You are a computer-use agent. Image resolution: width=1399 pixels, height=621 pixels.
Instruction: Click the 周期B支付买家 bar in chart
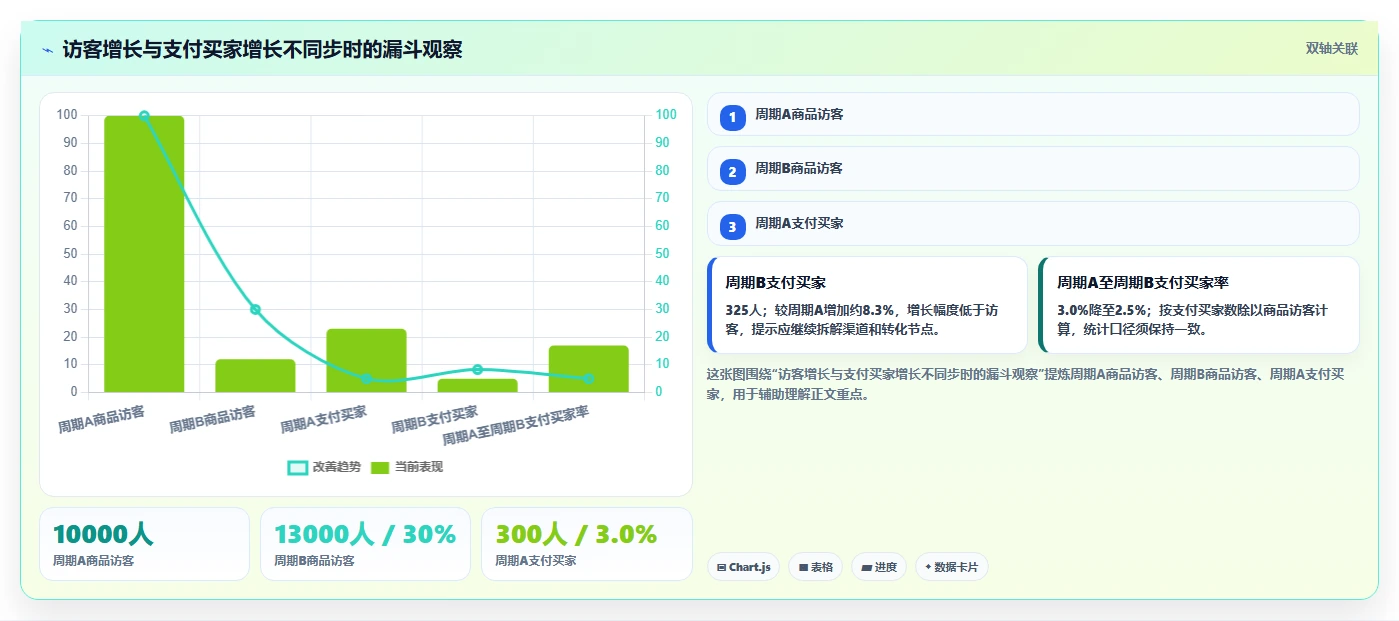coord(477,385)
